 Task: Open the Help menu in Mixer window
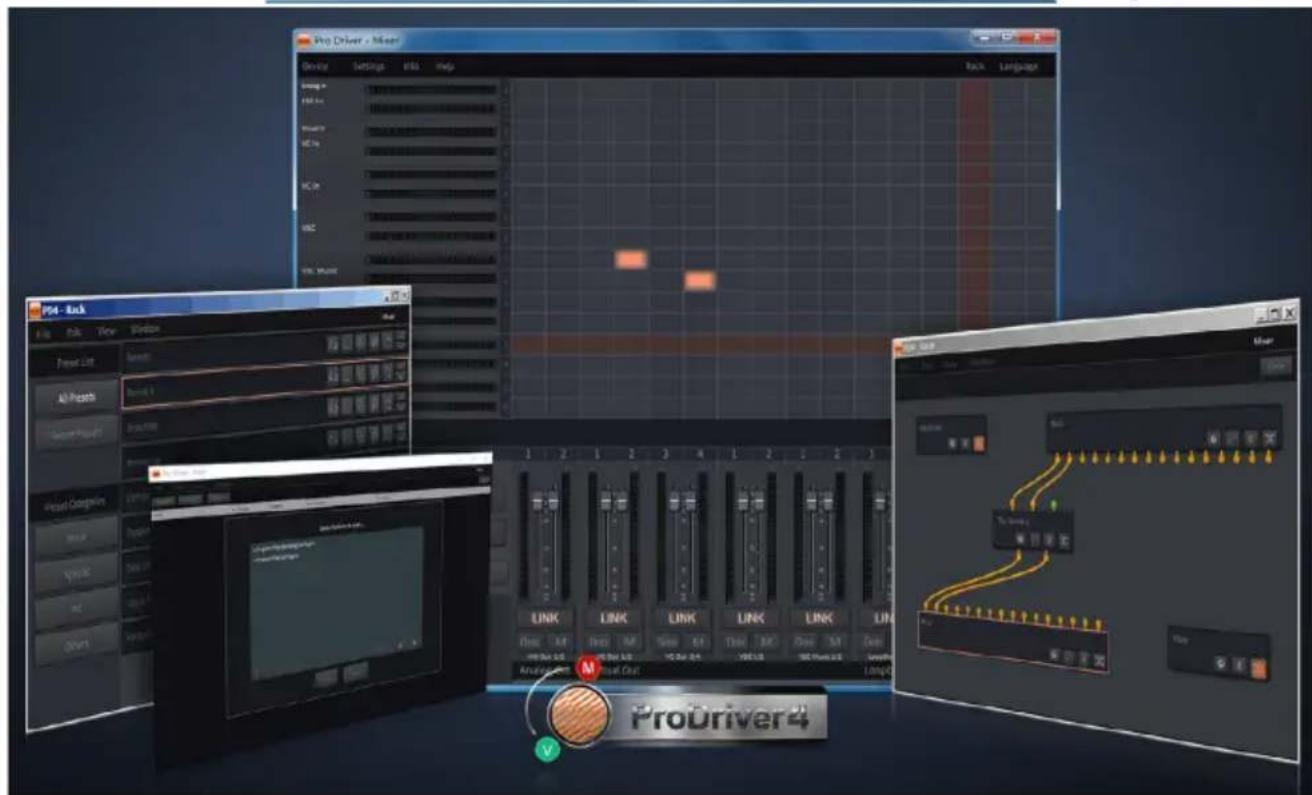tap(444, 67)
